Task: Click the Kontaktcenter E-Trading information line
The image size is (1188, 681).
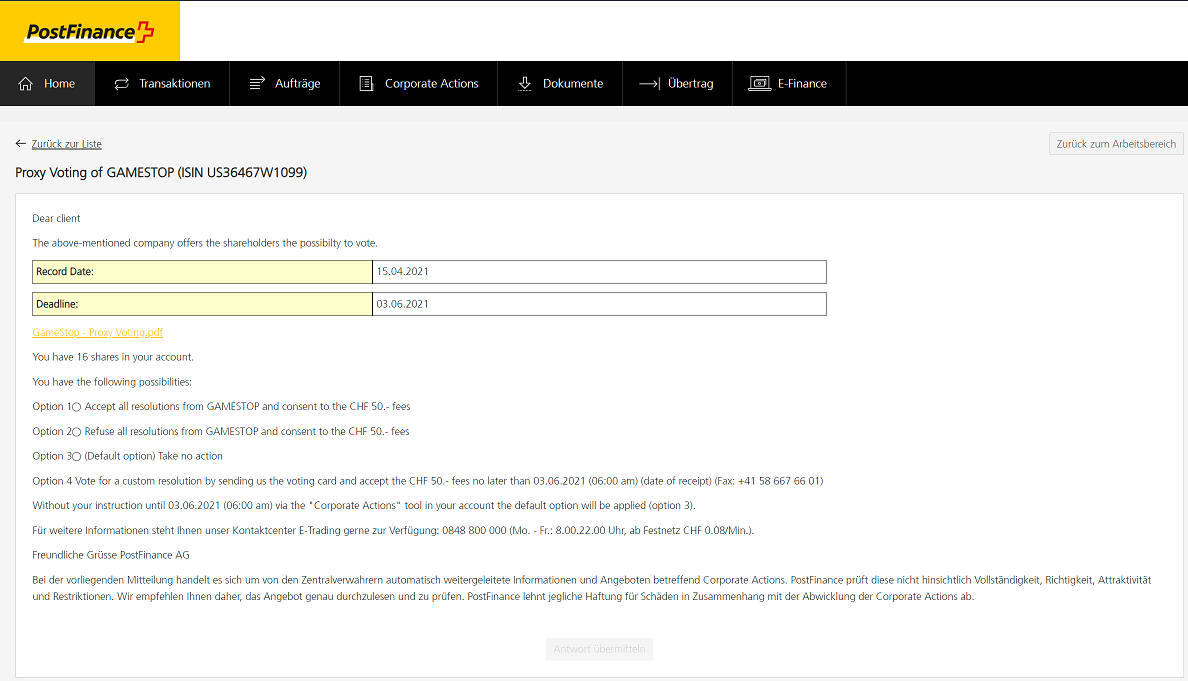Action: [393, 530]
